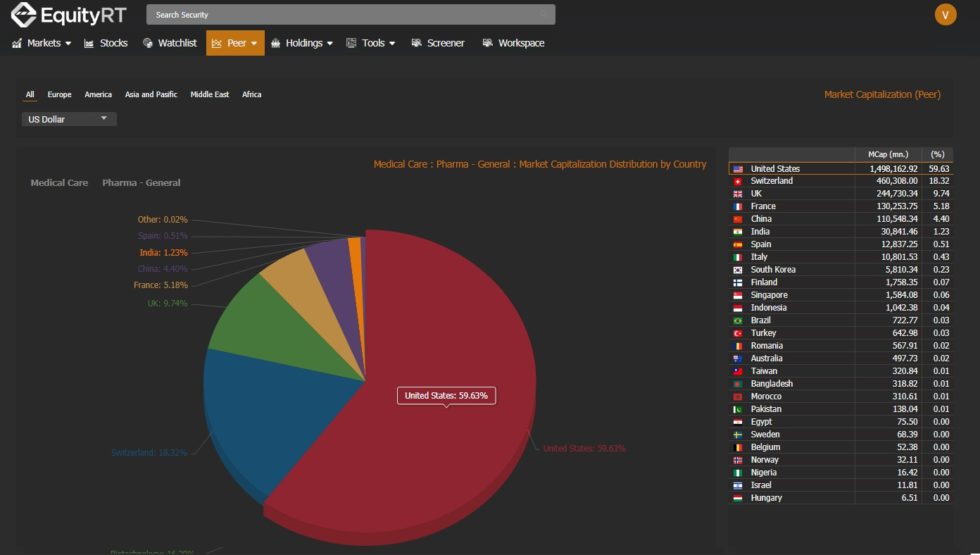
Task: Expand the Markets dropdown menu
Action: point(42,43)
